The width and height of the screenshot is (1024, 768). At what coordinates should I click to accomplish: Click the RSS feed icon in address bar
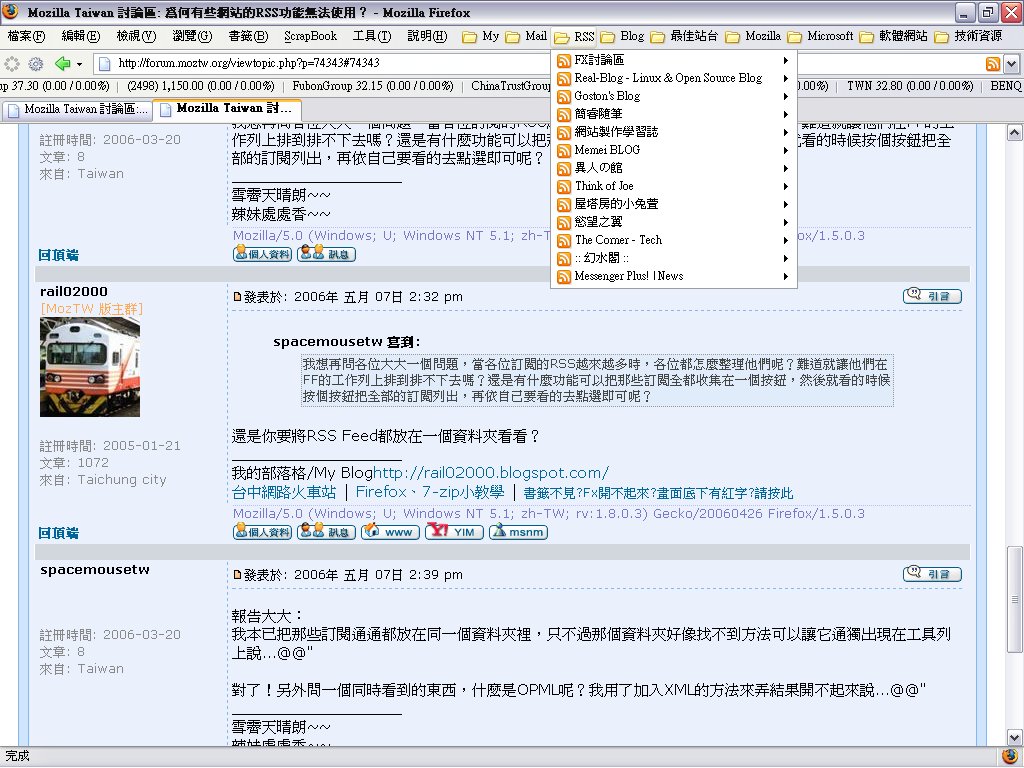(x=992, y=63)
